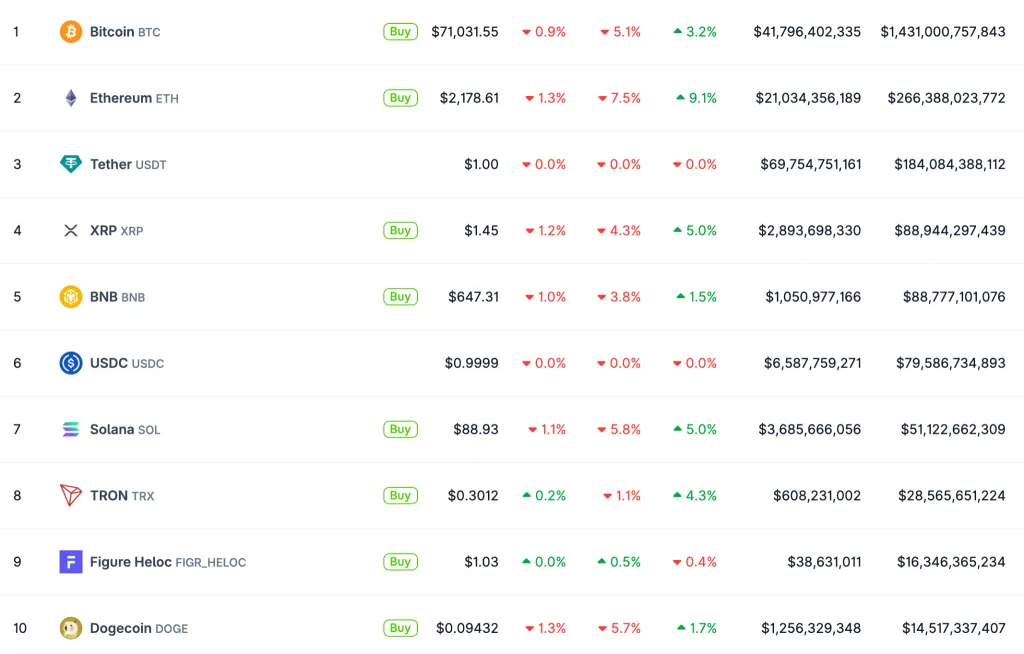Image resolution: width=1024 pixels, height=654 pixels.
Task: Click the Solana logo icon
Action: click(x=70, y=429)
